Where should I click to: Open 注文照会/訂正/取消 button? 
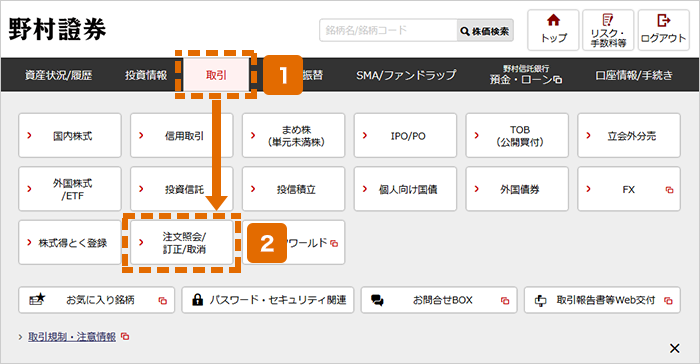tap(182, 243)
